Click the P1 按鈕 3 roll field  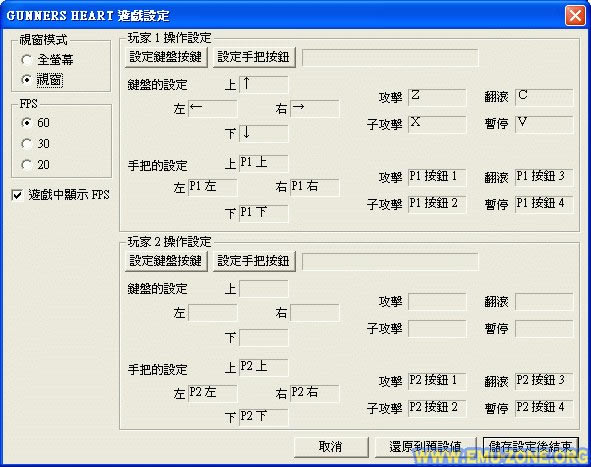(x=544, y=177)
